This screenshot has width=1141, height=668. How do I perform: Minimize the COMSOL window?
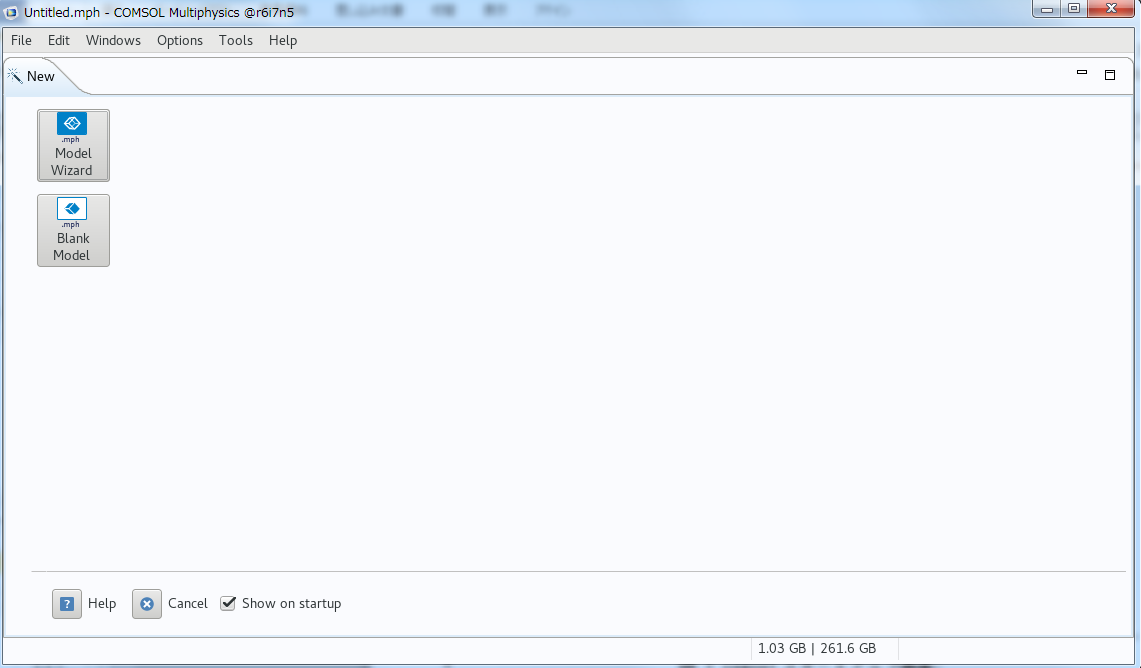[x=1046, y=9]
